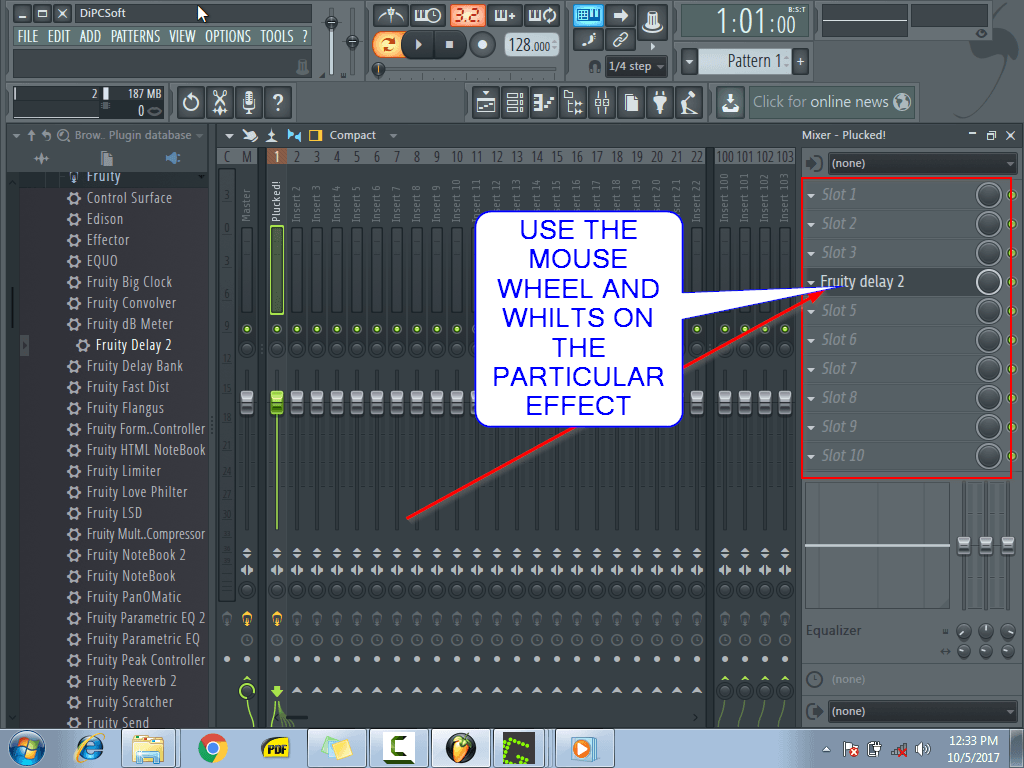This screenshot has width=1024, height=768.
Task: Open Chrome from the Windows taskbar
Action: pyautogui.click(x=213, y=748)
